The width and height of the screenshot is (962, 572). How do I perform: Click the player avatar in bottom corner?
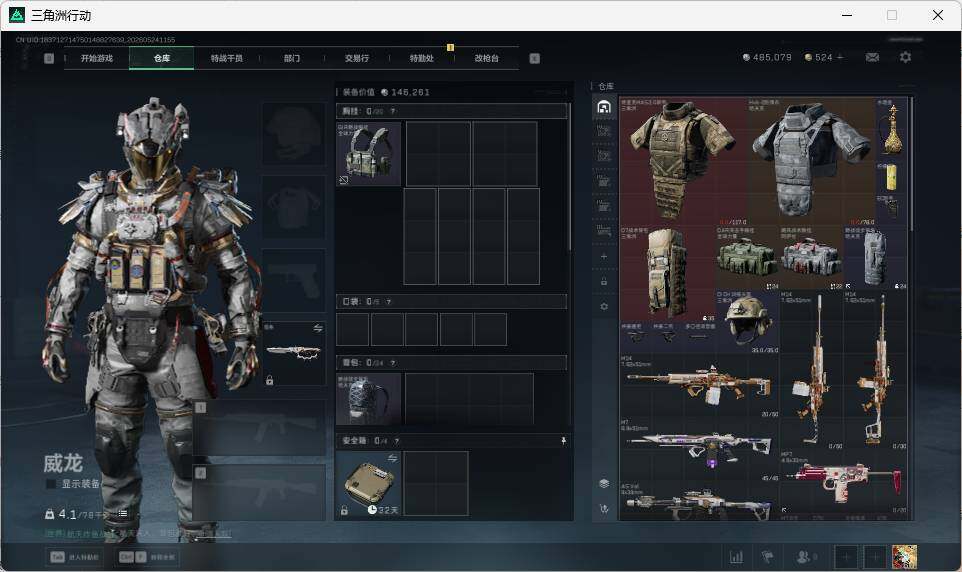point(904,557)
